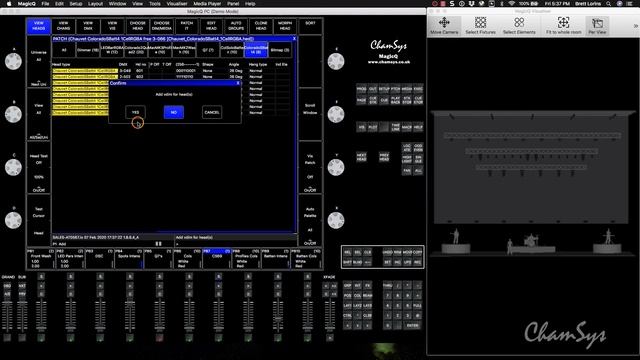This screenshot has width=640, height=360.
Task: Select the PB1 Front Wash playback
Action: point(41,259)
